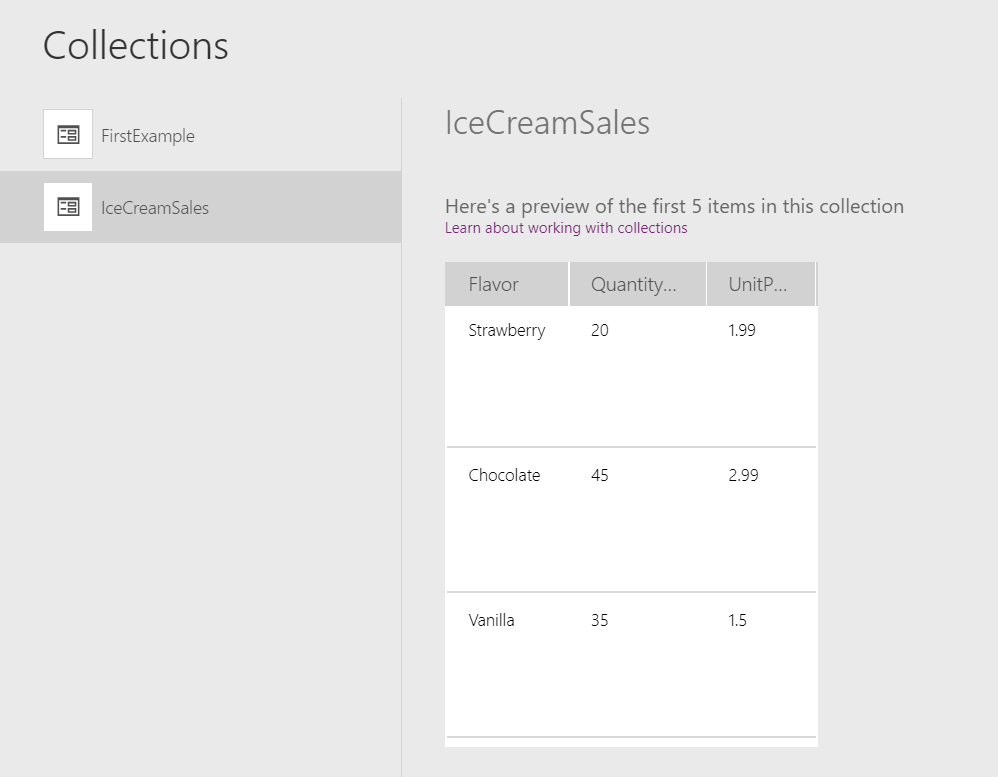The height and width of the screenshot is (777, 998).
Task: Click the IceCreamSales collection icon
Action: pos(67,207)
